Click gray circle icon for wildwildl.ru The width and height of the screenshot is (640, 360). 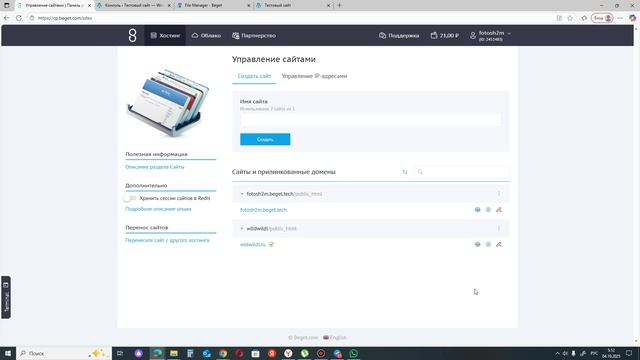pos(488,244)
